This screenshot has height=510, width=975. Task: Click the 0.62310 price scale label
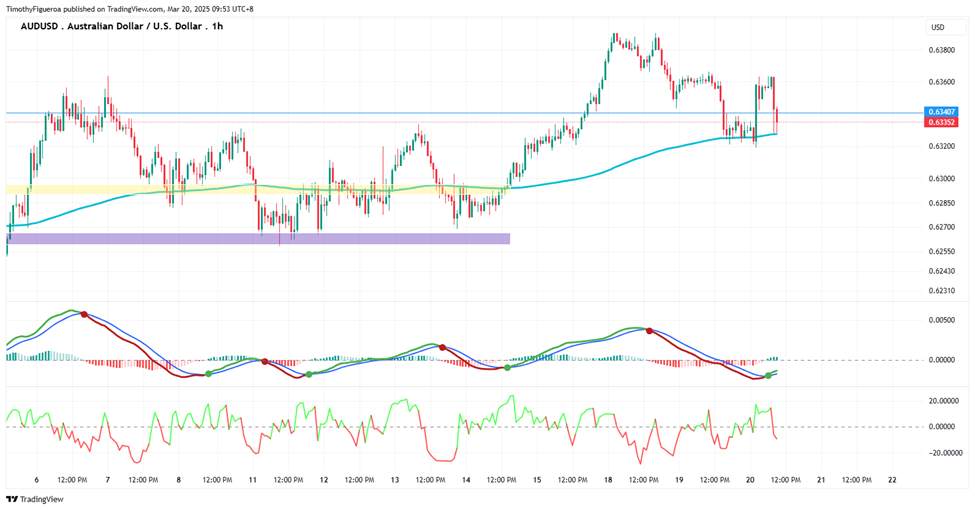[x=941, y=290]
